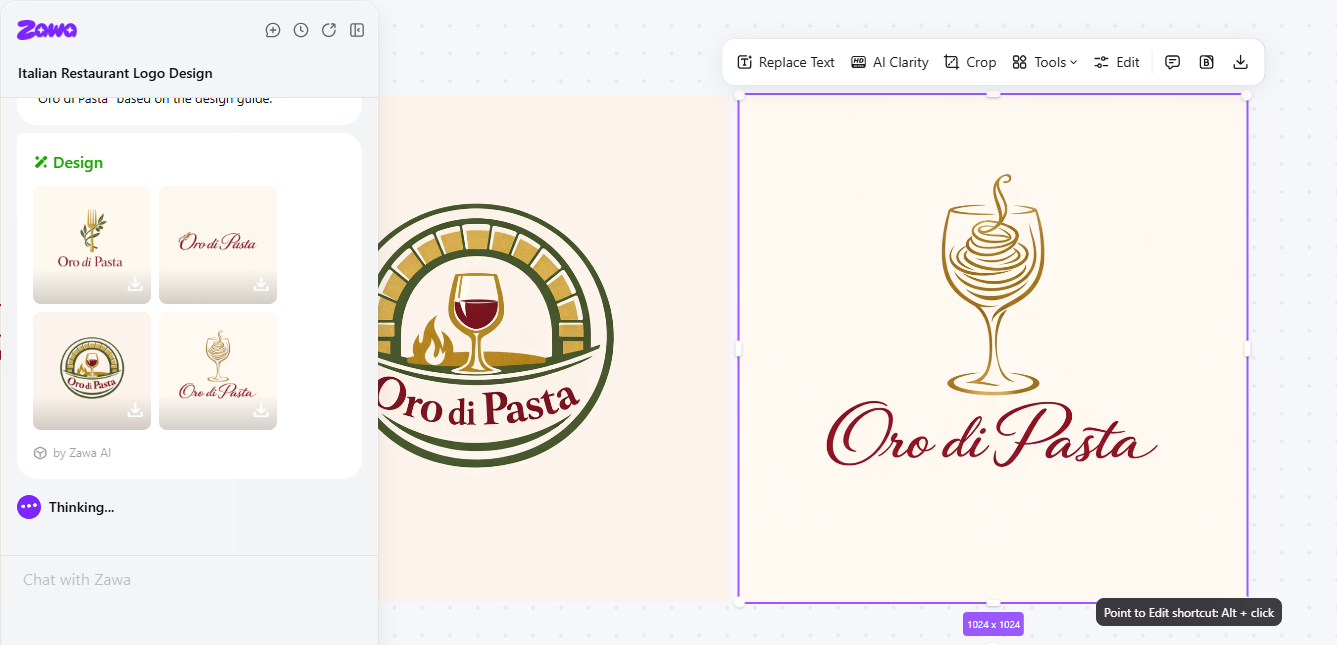Viewport: 1337px width, 645px height.
Task: Open AI Clarity enhancement
Action: [x=889, y=62]
